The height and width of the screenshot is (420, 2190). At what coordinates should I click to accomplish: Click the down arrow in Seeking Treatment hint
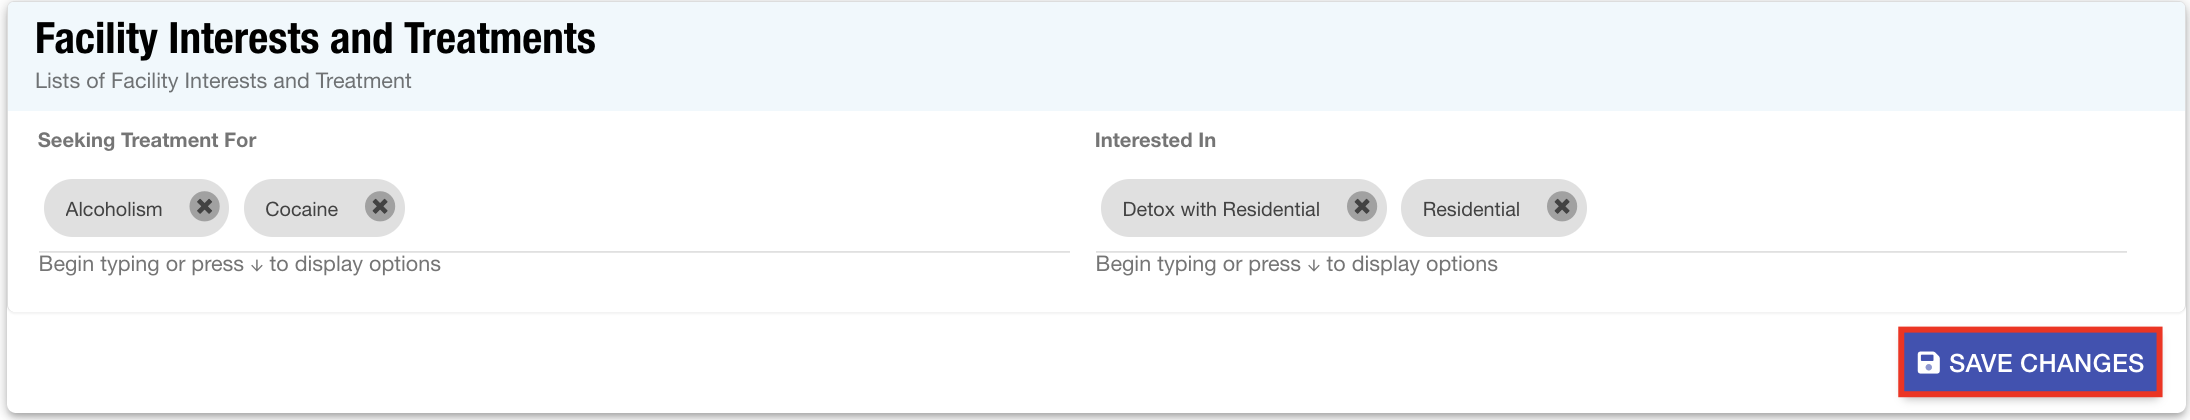[257, 265]
